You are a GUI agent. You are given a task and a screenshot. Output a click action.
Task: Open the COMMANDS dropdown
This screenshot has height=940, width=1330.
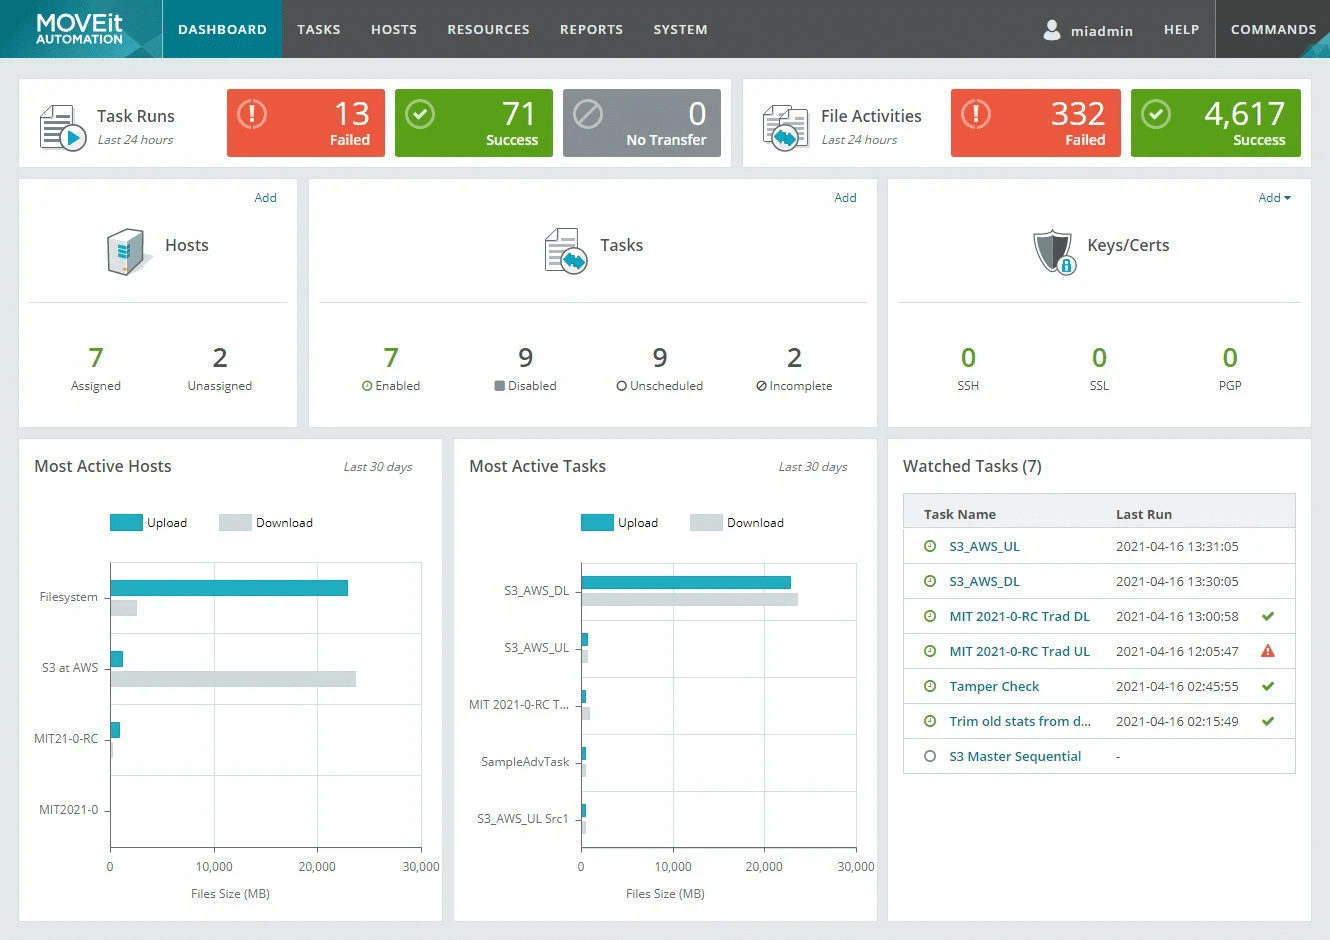pyautogui.click(x=1273, y=29)
